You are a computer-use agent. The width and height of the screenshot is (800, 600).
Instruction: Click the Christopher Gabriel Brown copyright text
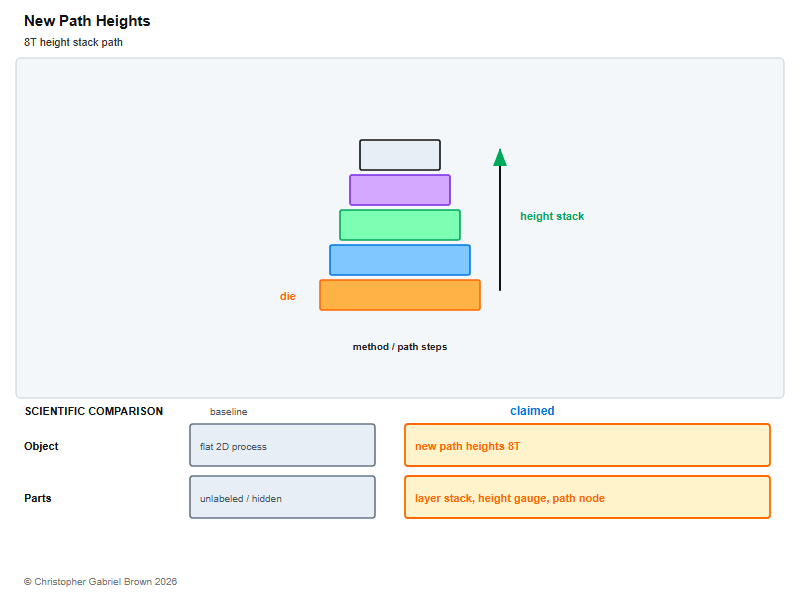(101, 582)
